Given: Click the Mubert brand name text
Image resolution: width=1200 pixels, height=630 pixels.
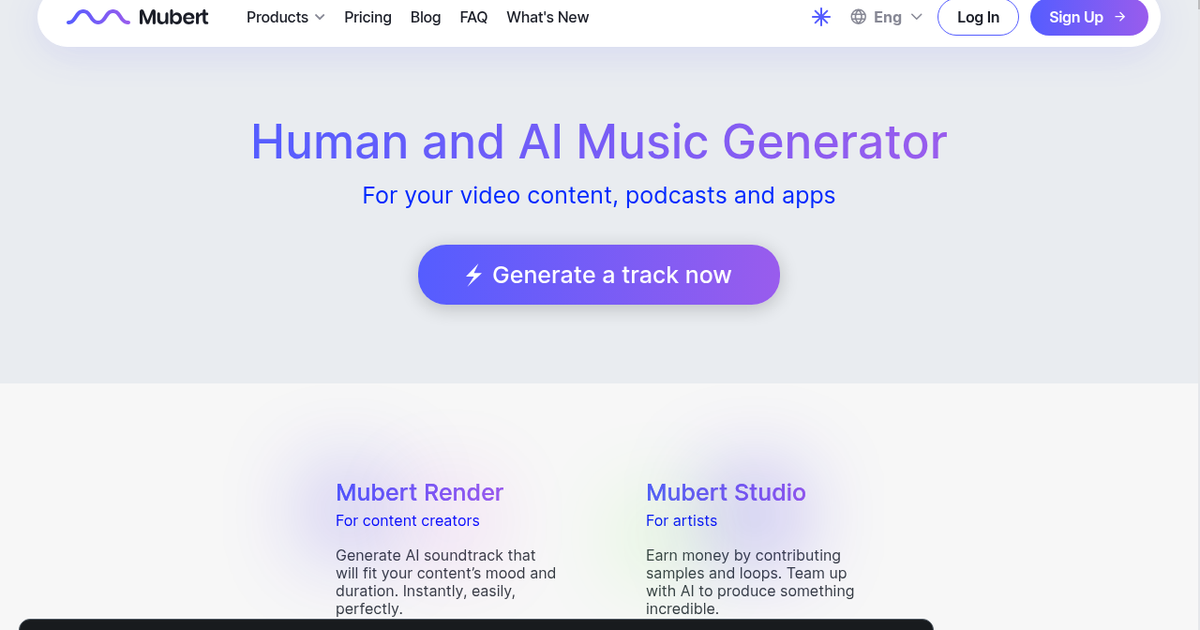Looking at the screenshot, I should coord(174,17).
